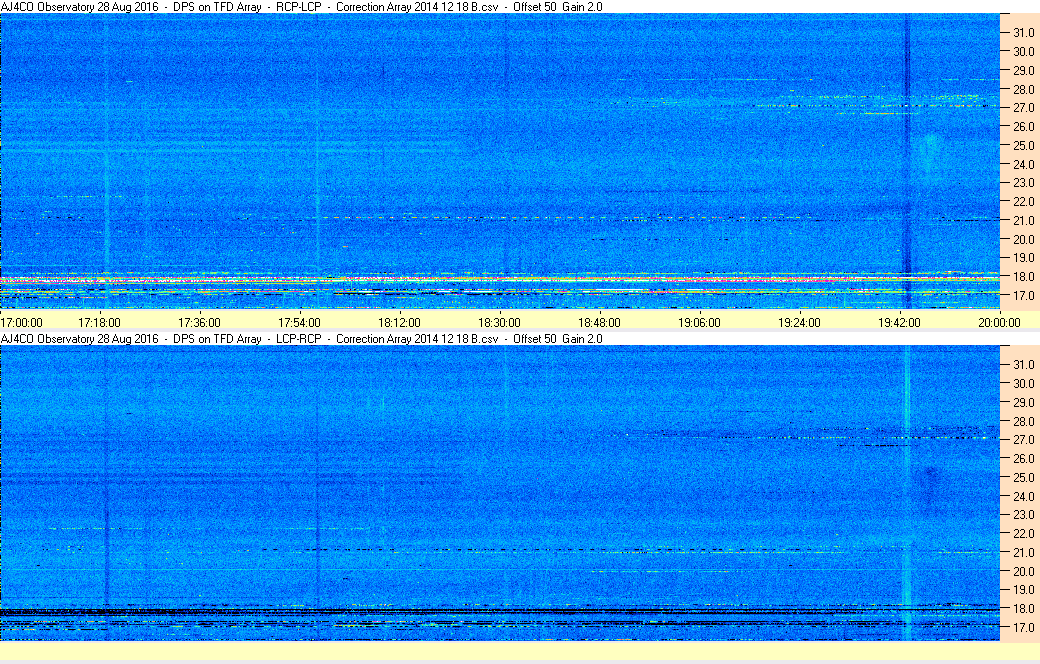Click the 29.0 frequency label on RCP-LCP plot
Screen dimensions: 1040x664
pyautogui.click(x=1023, y=70)
